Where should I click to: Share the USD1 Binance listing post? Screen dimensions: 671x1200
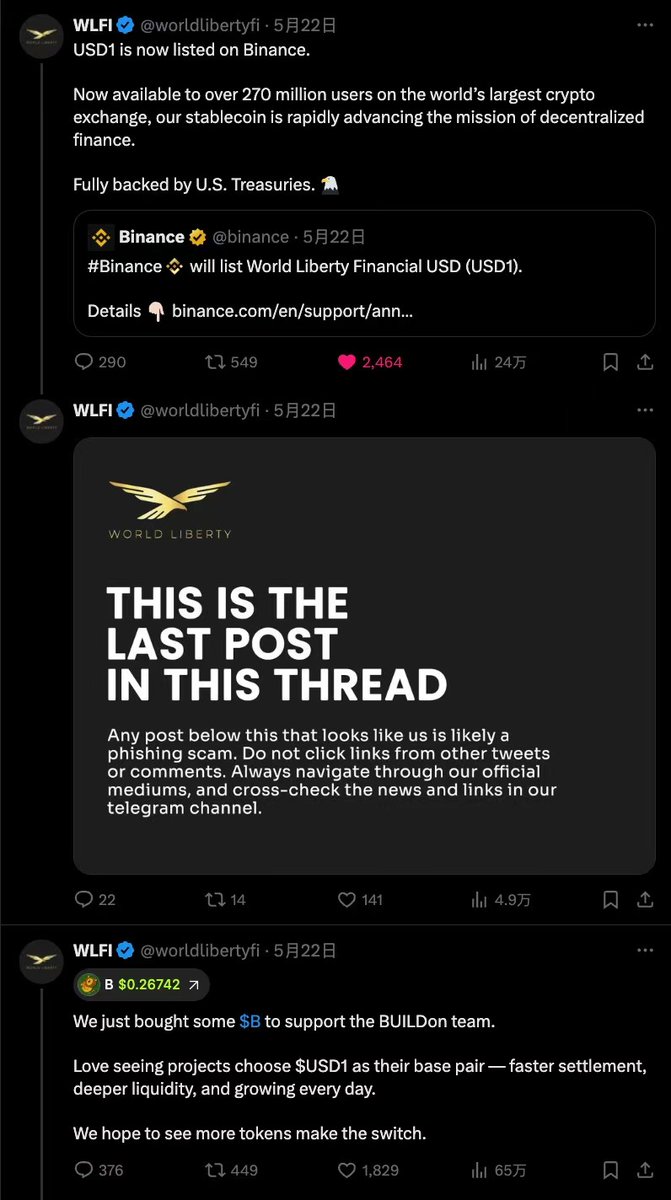point(645,362)
